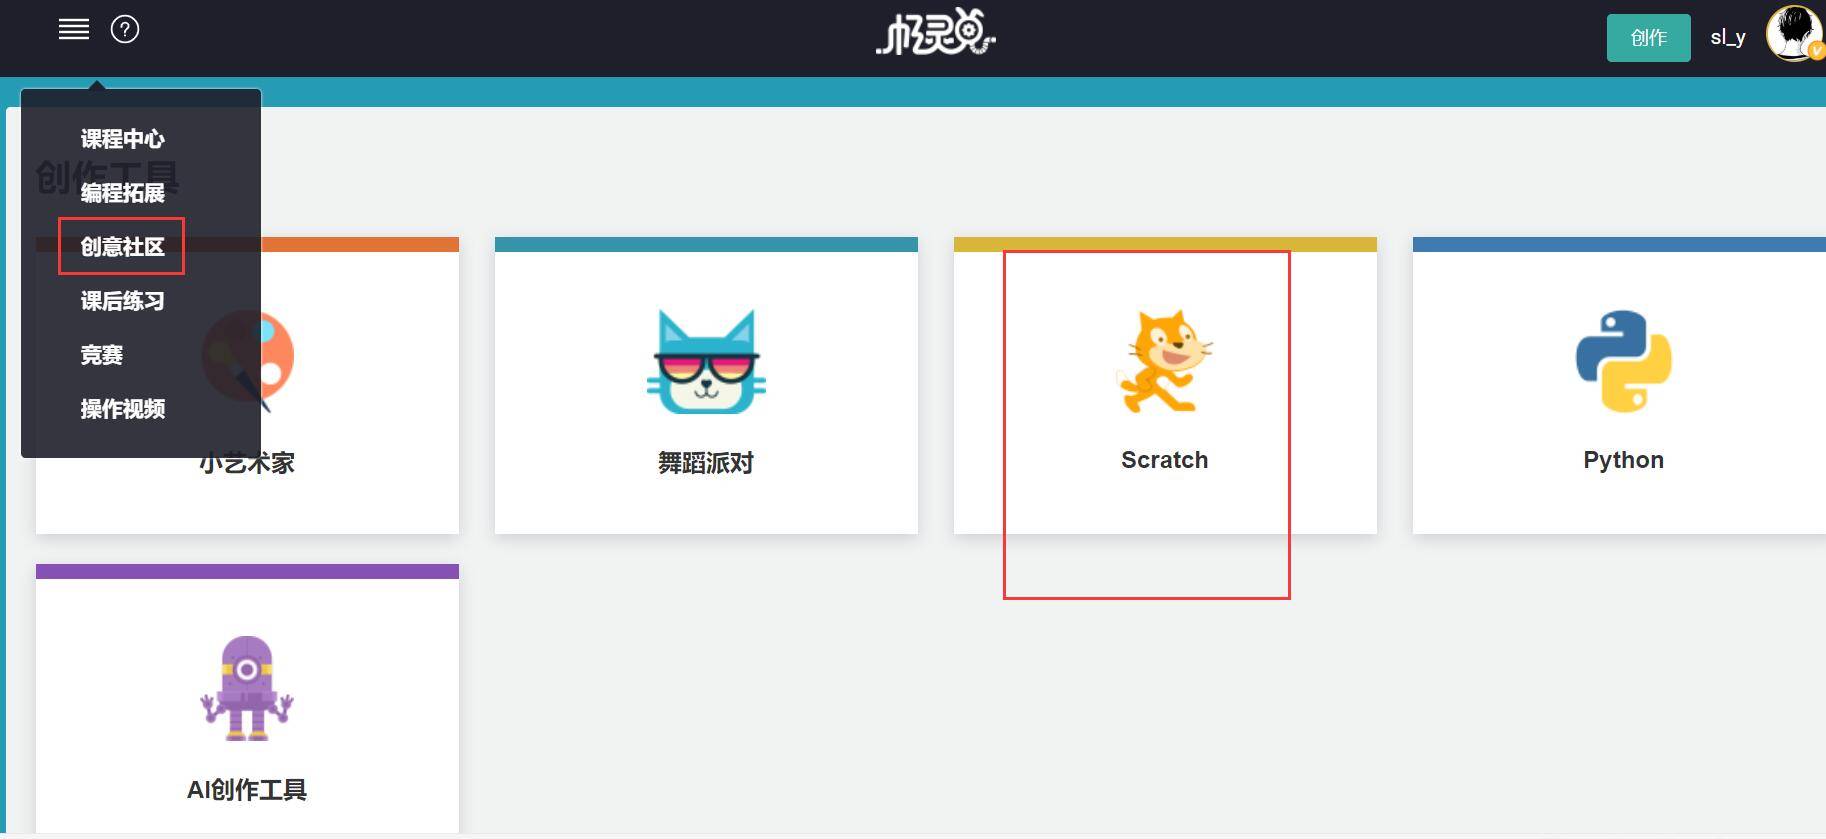The image size is (1826, 839).
Task: Open the user avatar profile picture
Action: pyautogui.click(x=1794, y=34)
